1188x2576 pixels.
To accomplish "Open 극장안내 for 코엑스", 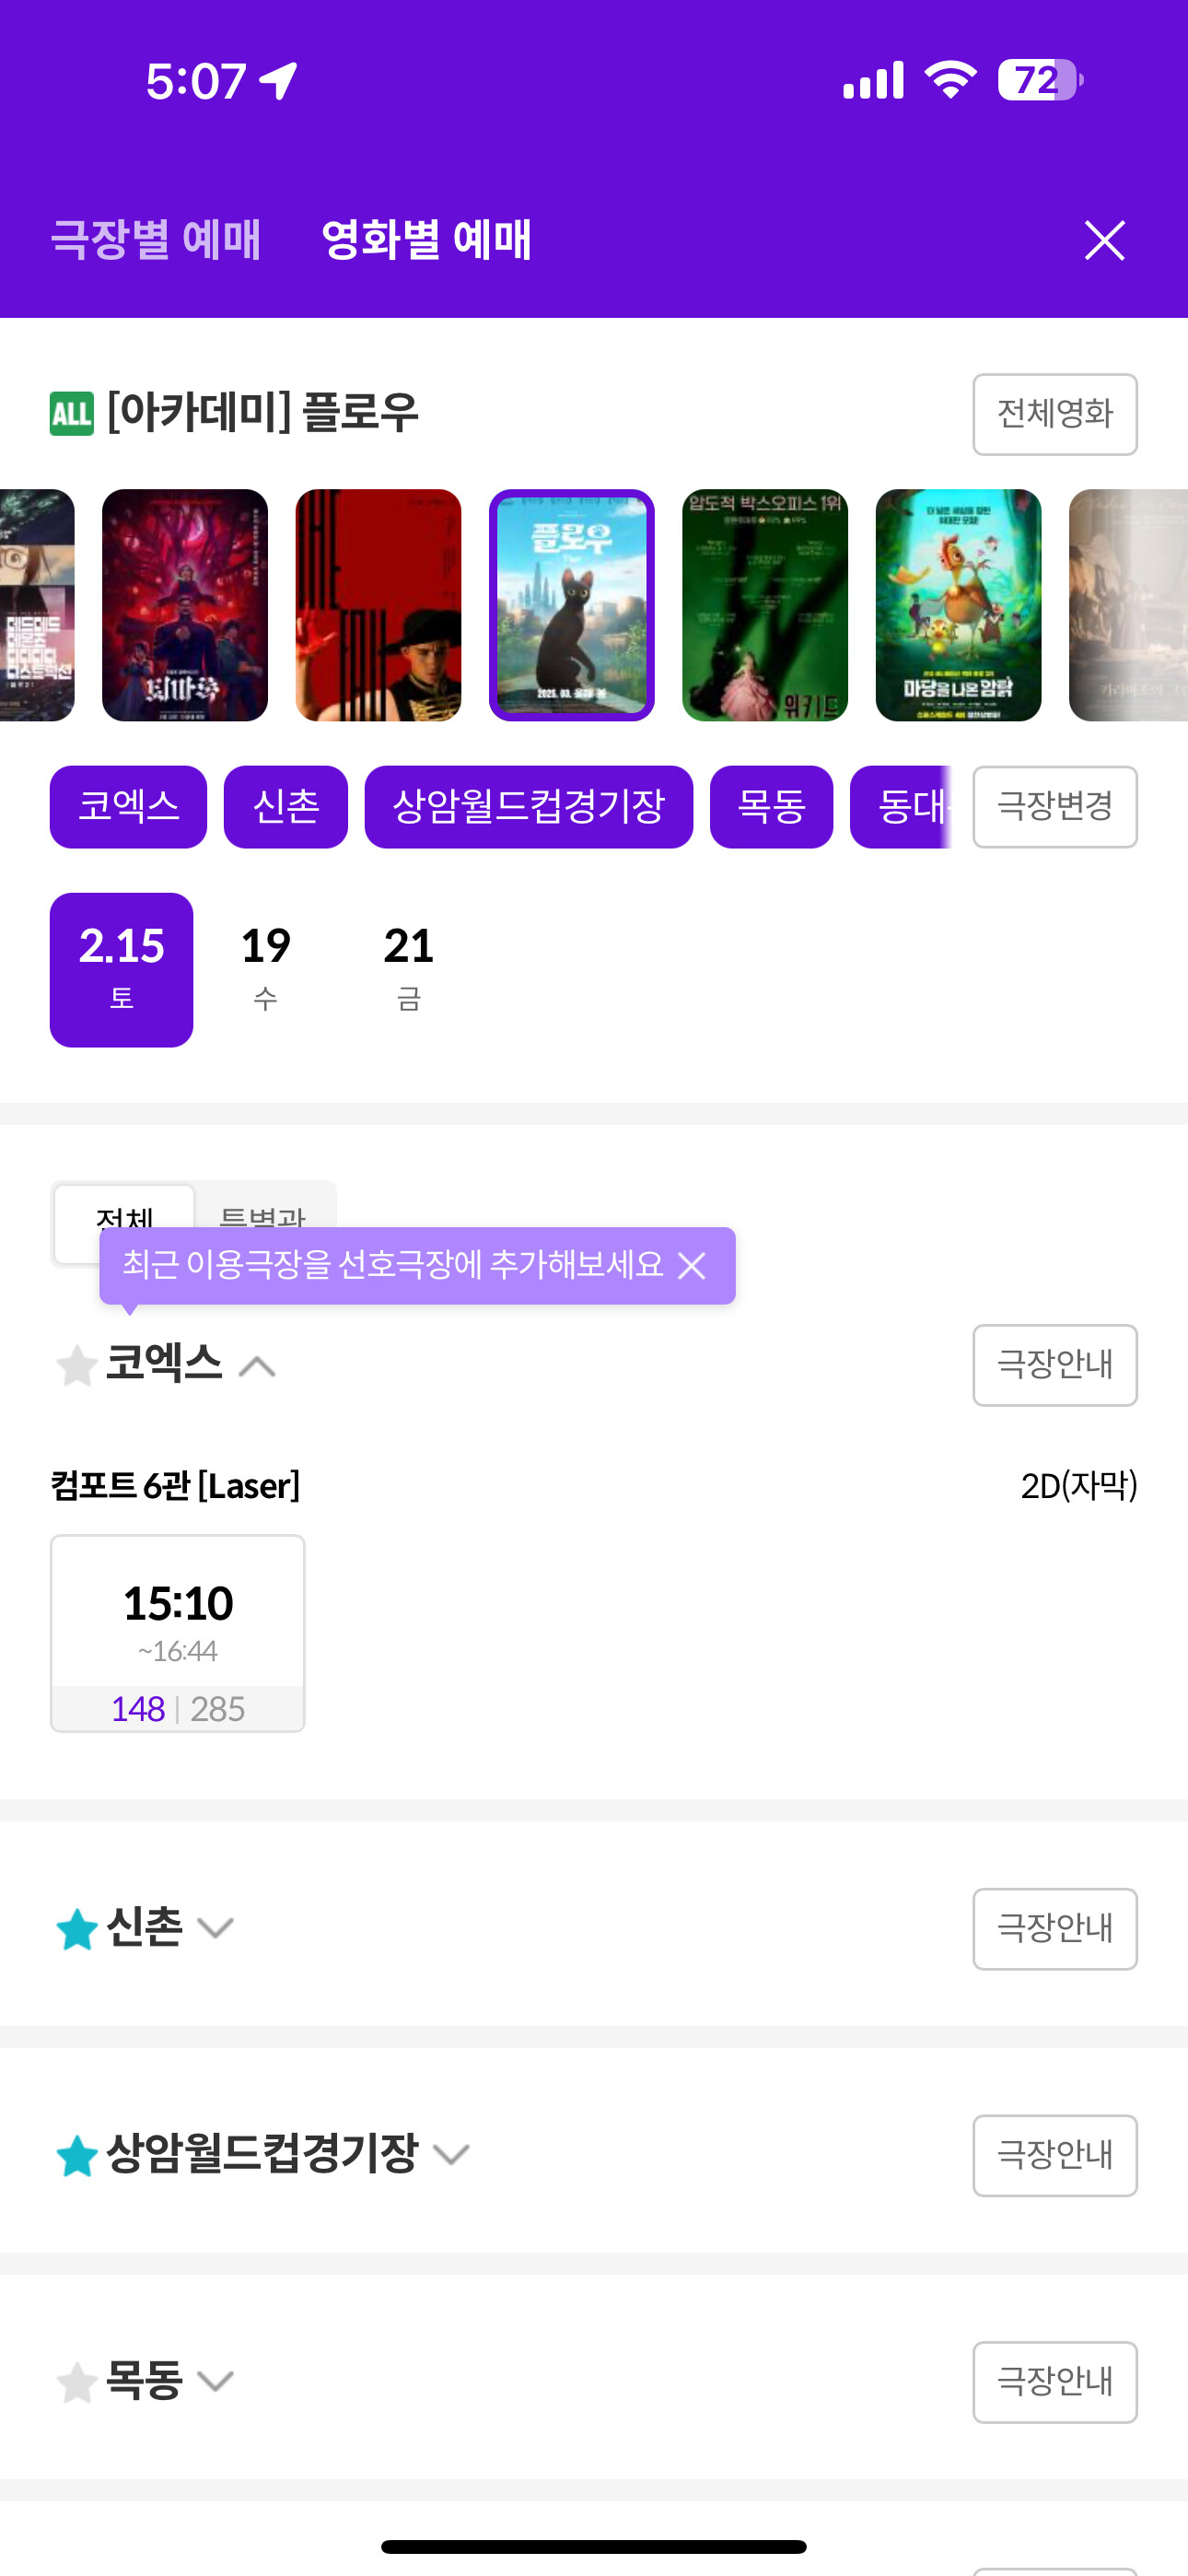I will coord(1054,1365).
